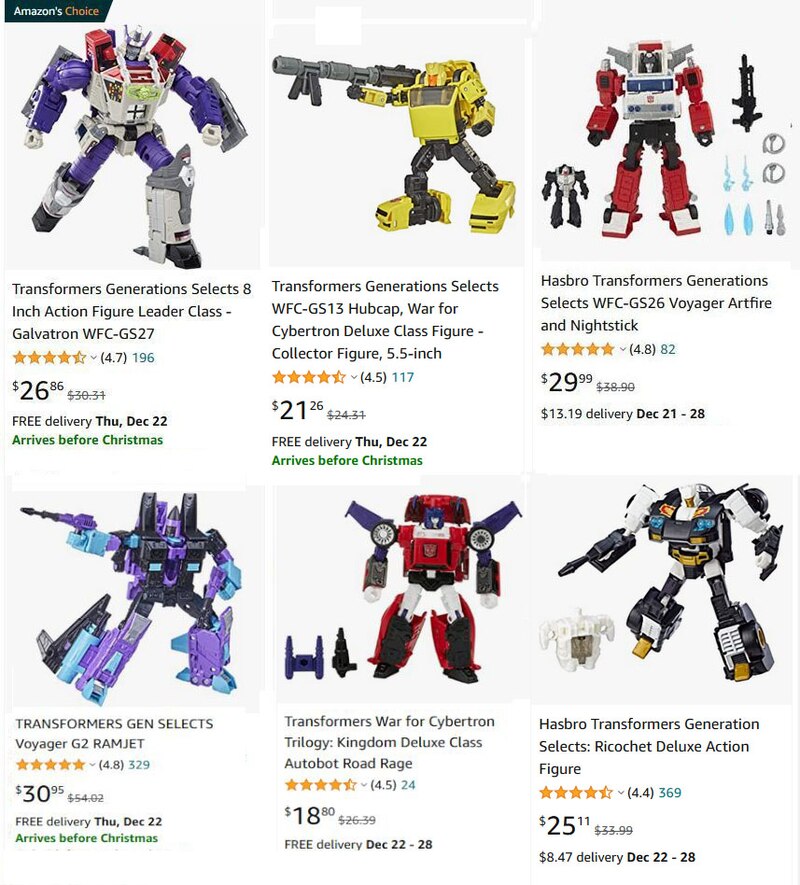Image resolution: width=800 pixels, height=885 pixels.
Task: Click the $30.95 price of G2 Ramjet
Action: 40,794
